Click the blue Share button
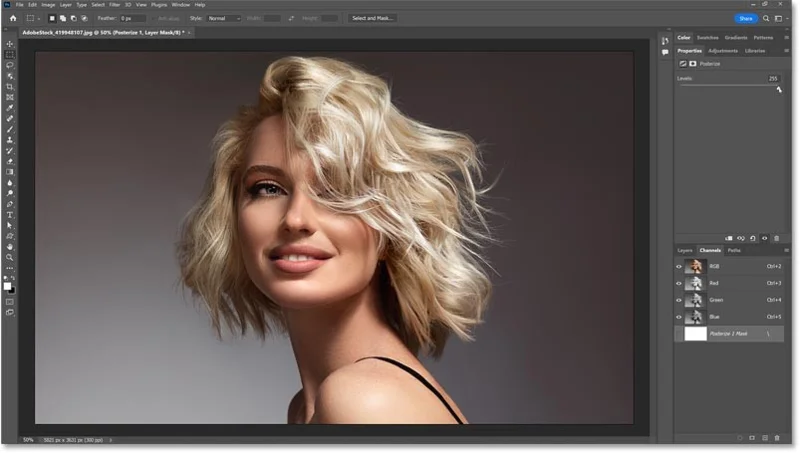The height and width of the screenshot is (453, 800). pyautogui.click(x=745, y=18)
